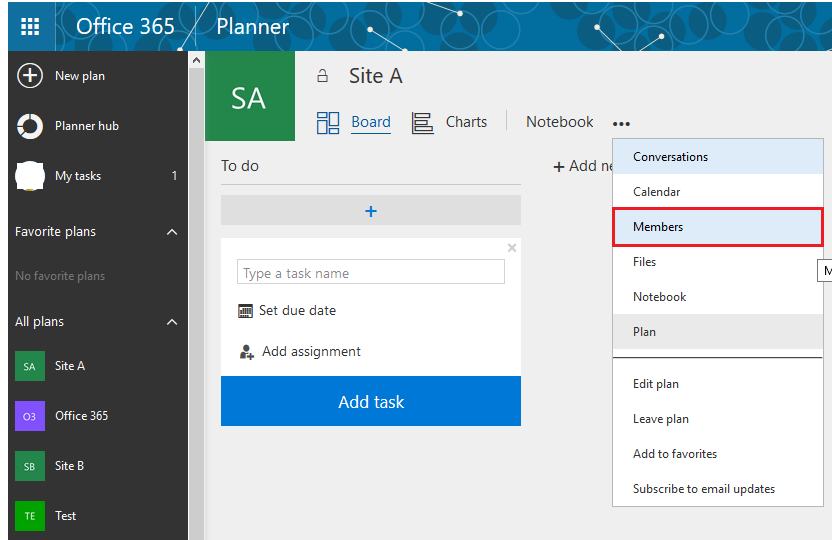Click the lock privacy icon beside Site A
The image size is (832, 540).
tap(323, 76)
